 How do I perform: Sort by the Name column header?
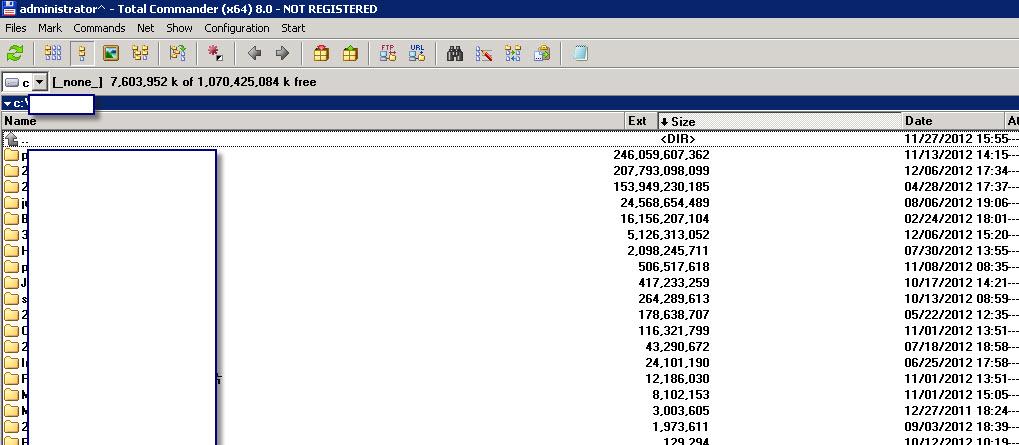[313, 121]
